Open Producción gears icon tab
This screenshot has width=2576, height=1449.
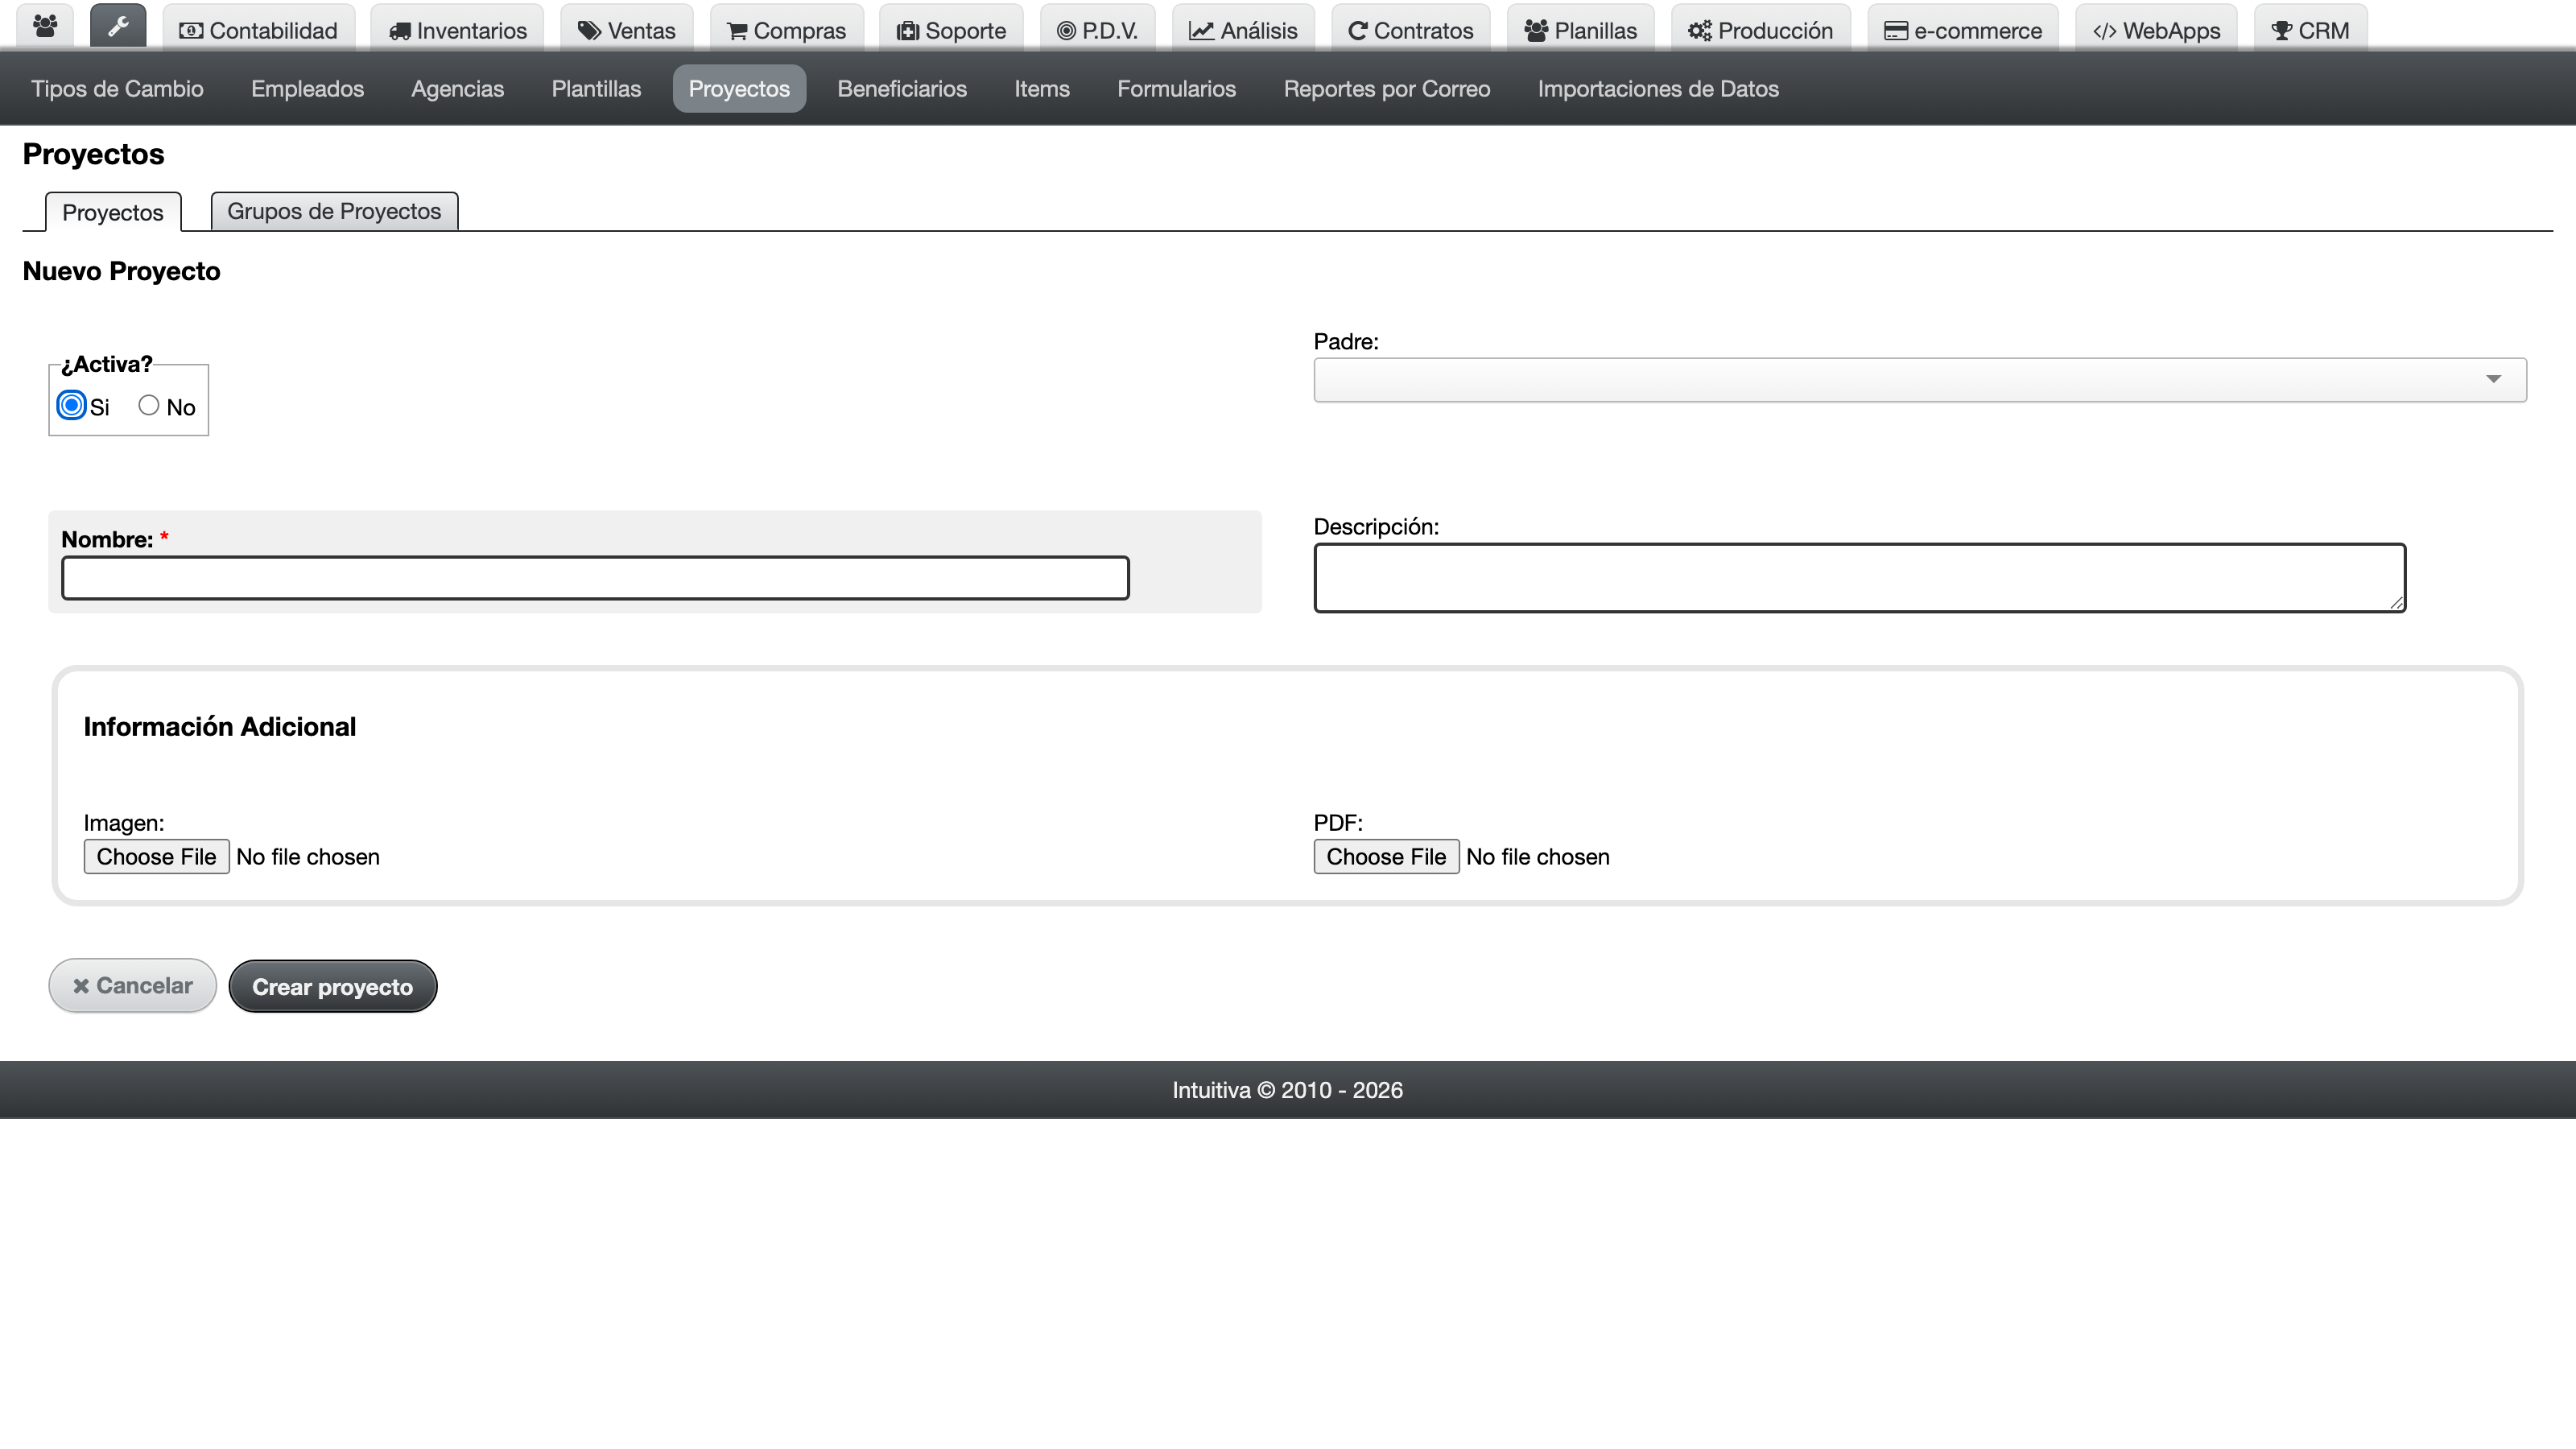click(x=1761, y=30)
